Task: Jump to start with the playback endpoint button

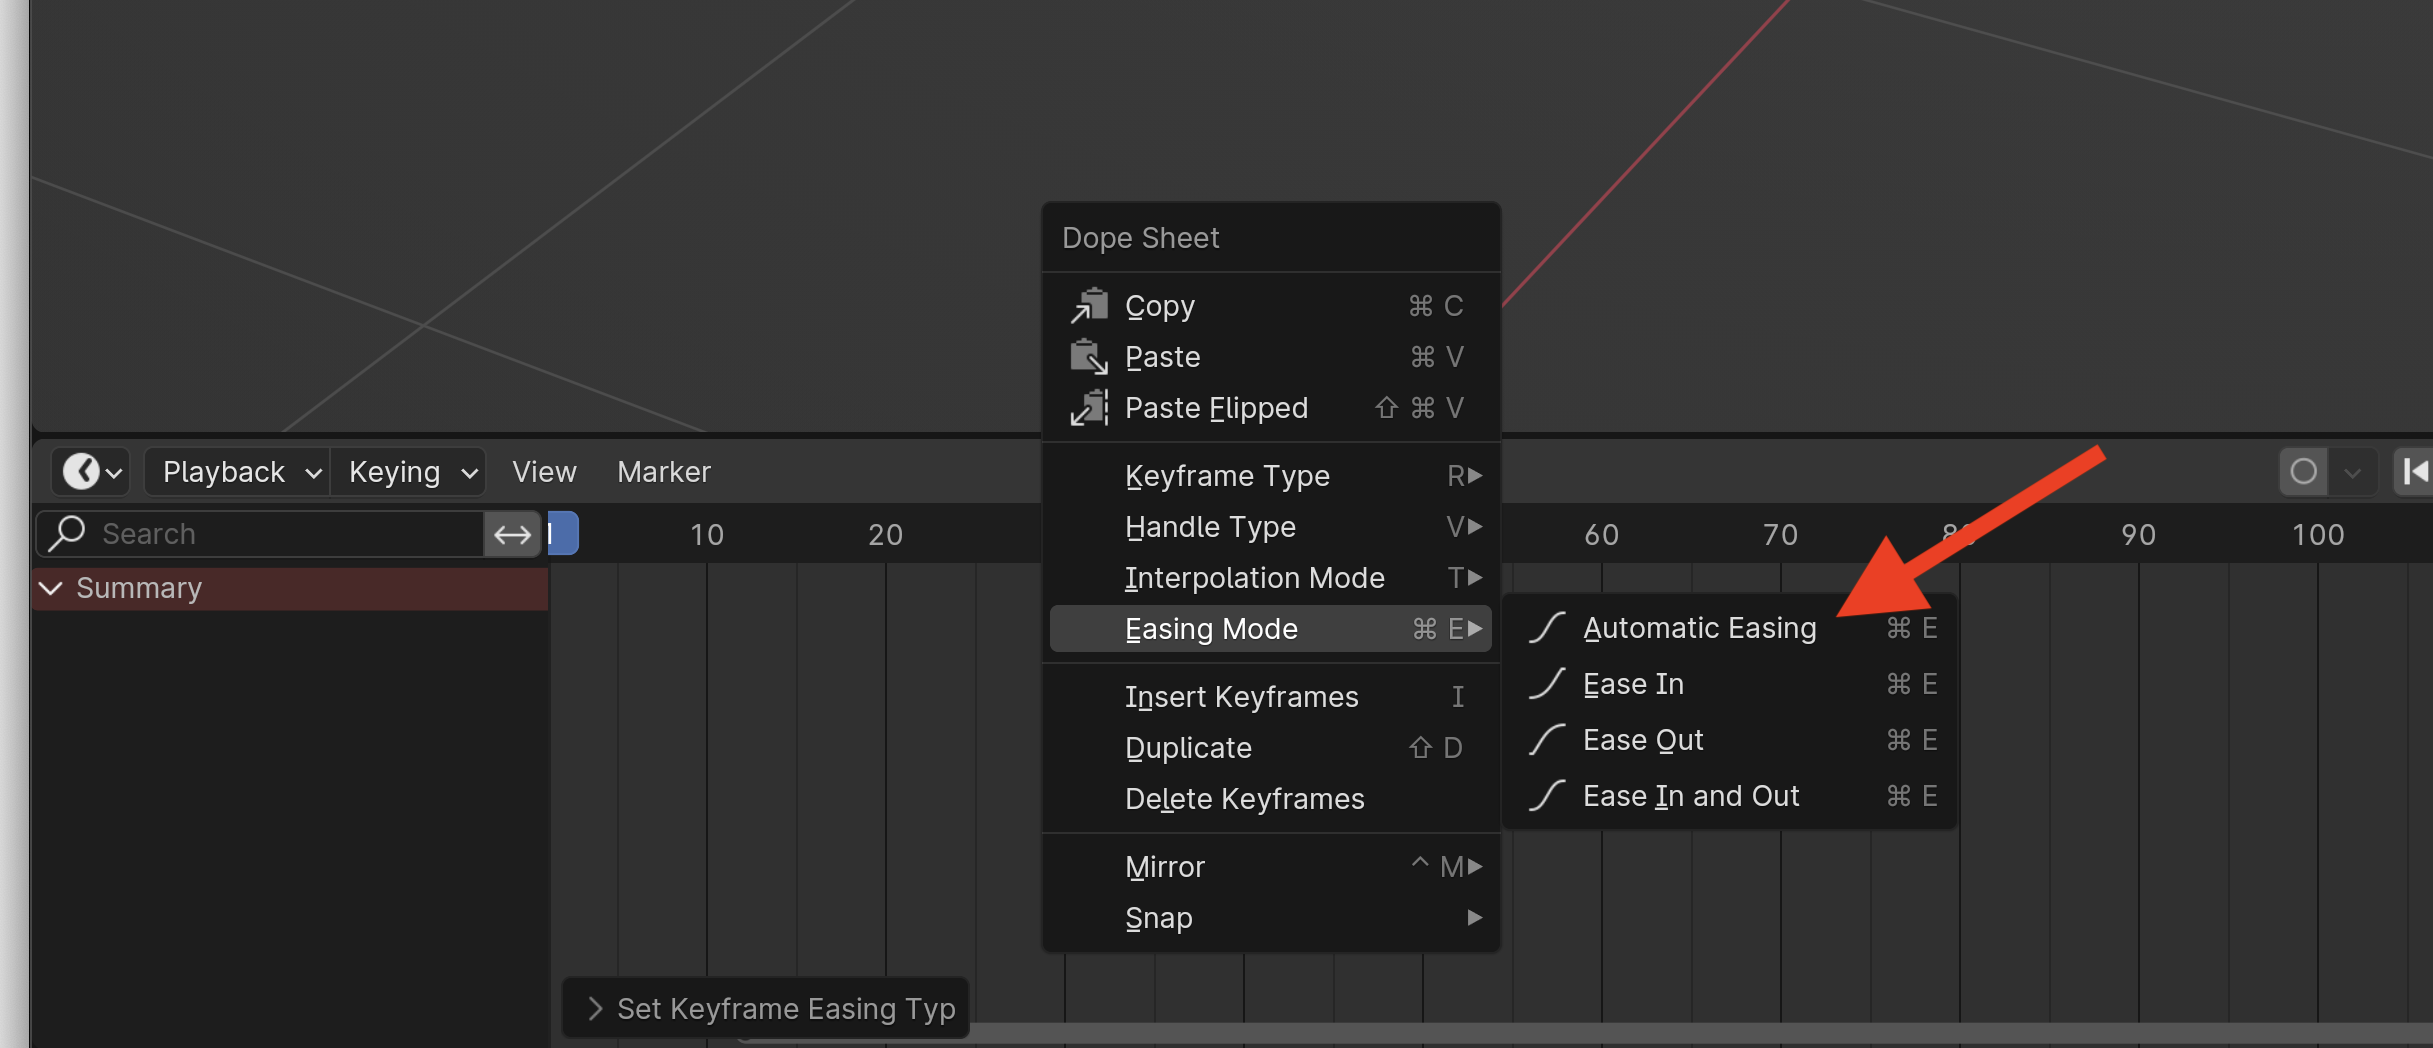Action: point(2414,471)
